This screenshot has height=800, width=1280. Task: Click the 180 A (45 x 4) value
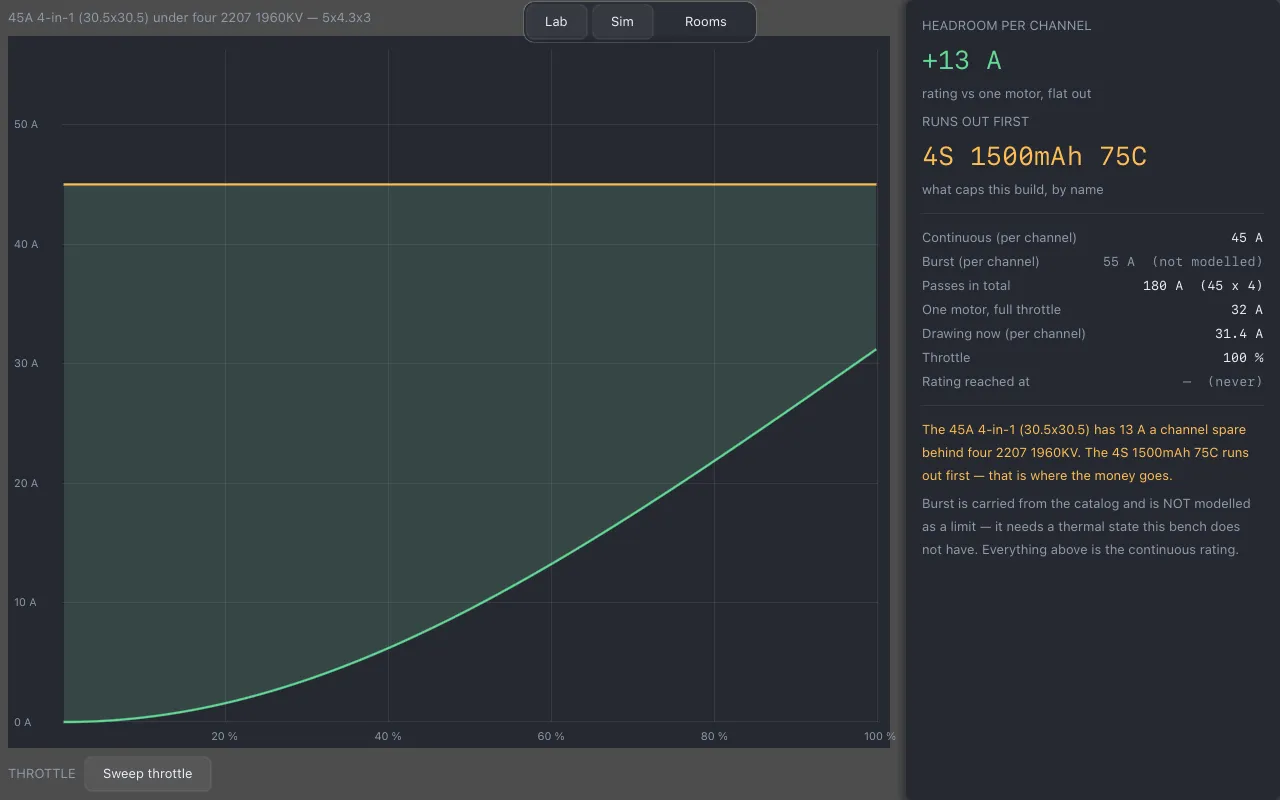tap(1203, 286)
